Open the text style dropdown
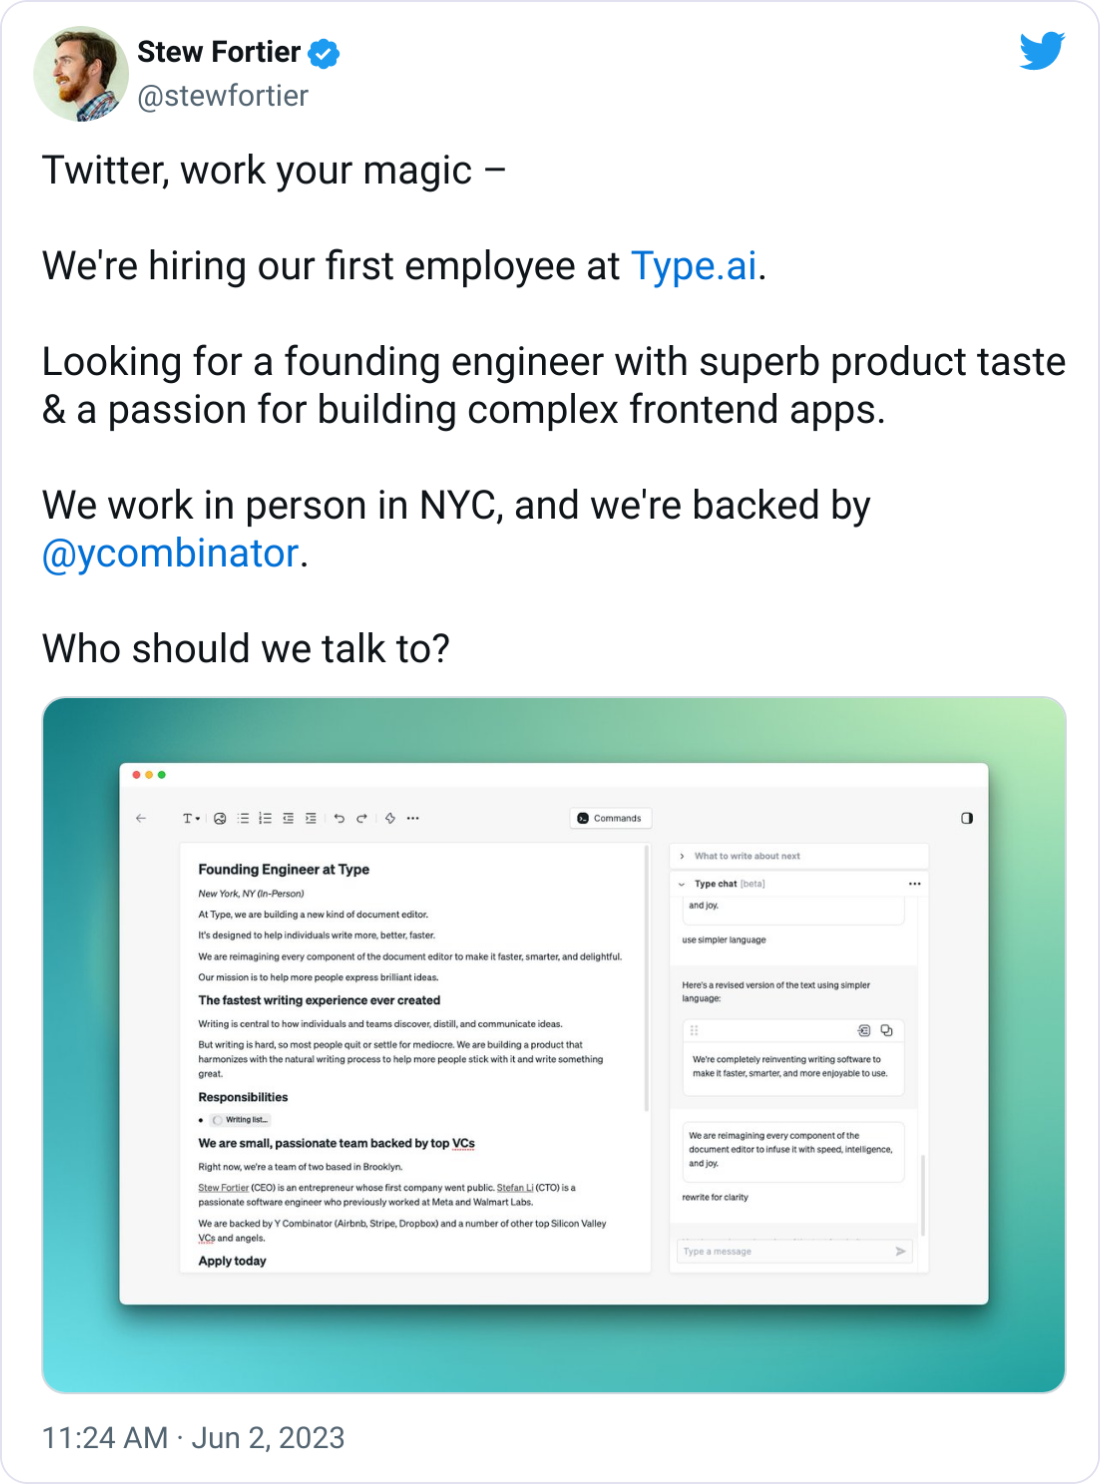This screenshot has width=1100, height=1484. [x=189, y=818]
